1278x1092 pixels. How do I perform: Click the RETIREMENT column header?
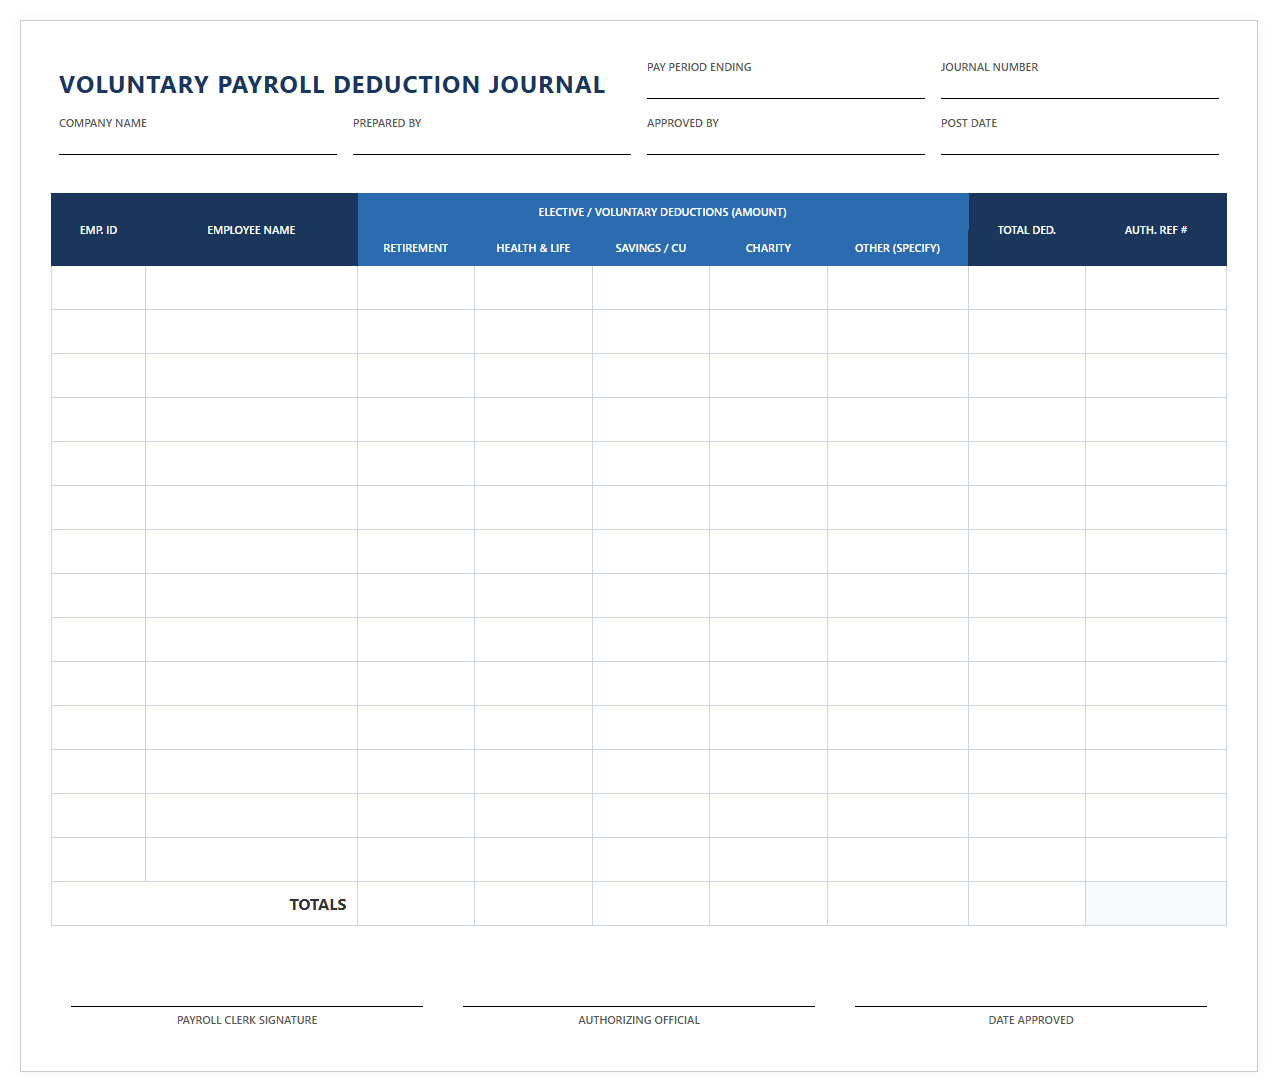click(x=415, y=248)
